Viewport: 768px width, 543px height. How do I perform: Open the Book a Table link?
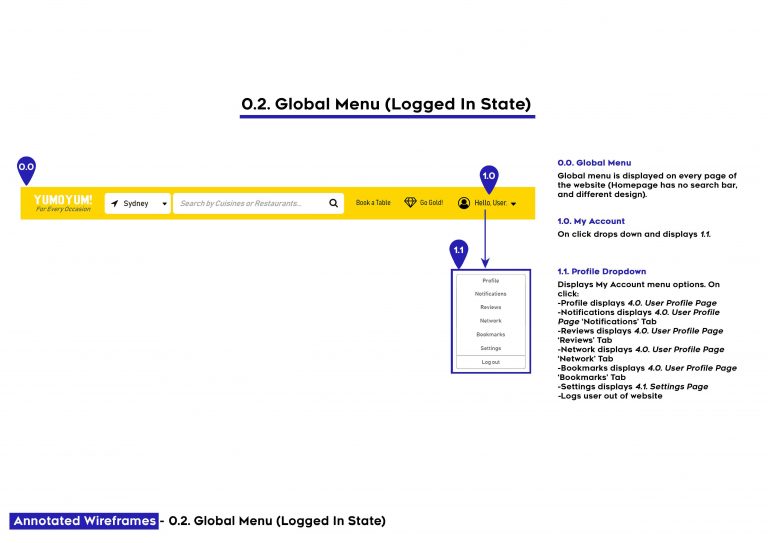373,203
